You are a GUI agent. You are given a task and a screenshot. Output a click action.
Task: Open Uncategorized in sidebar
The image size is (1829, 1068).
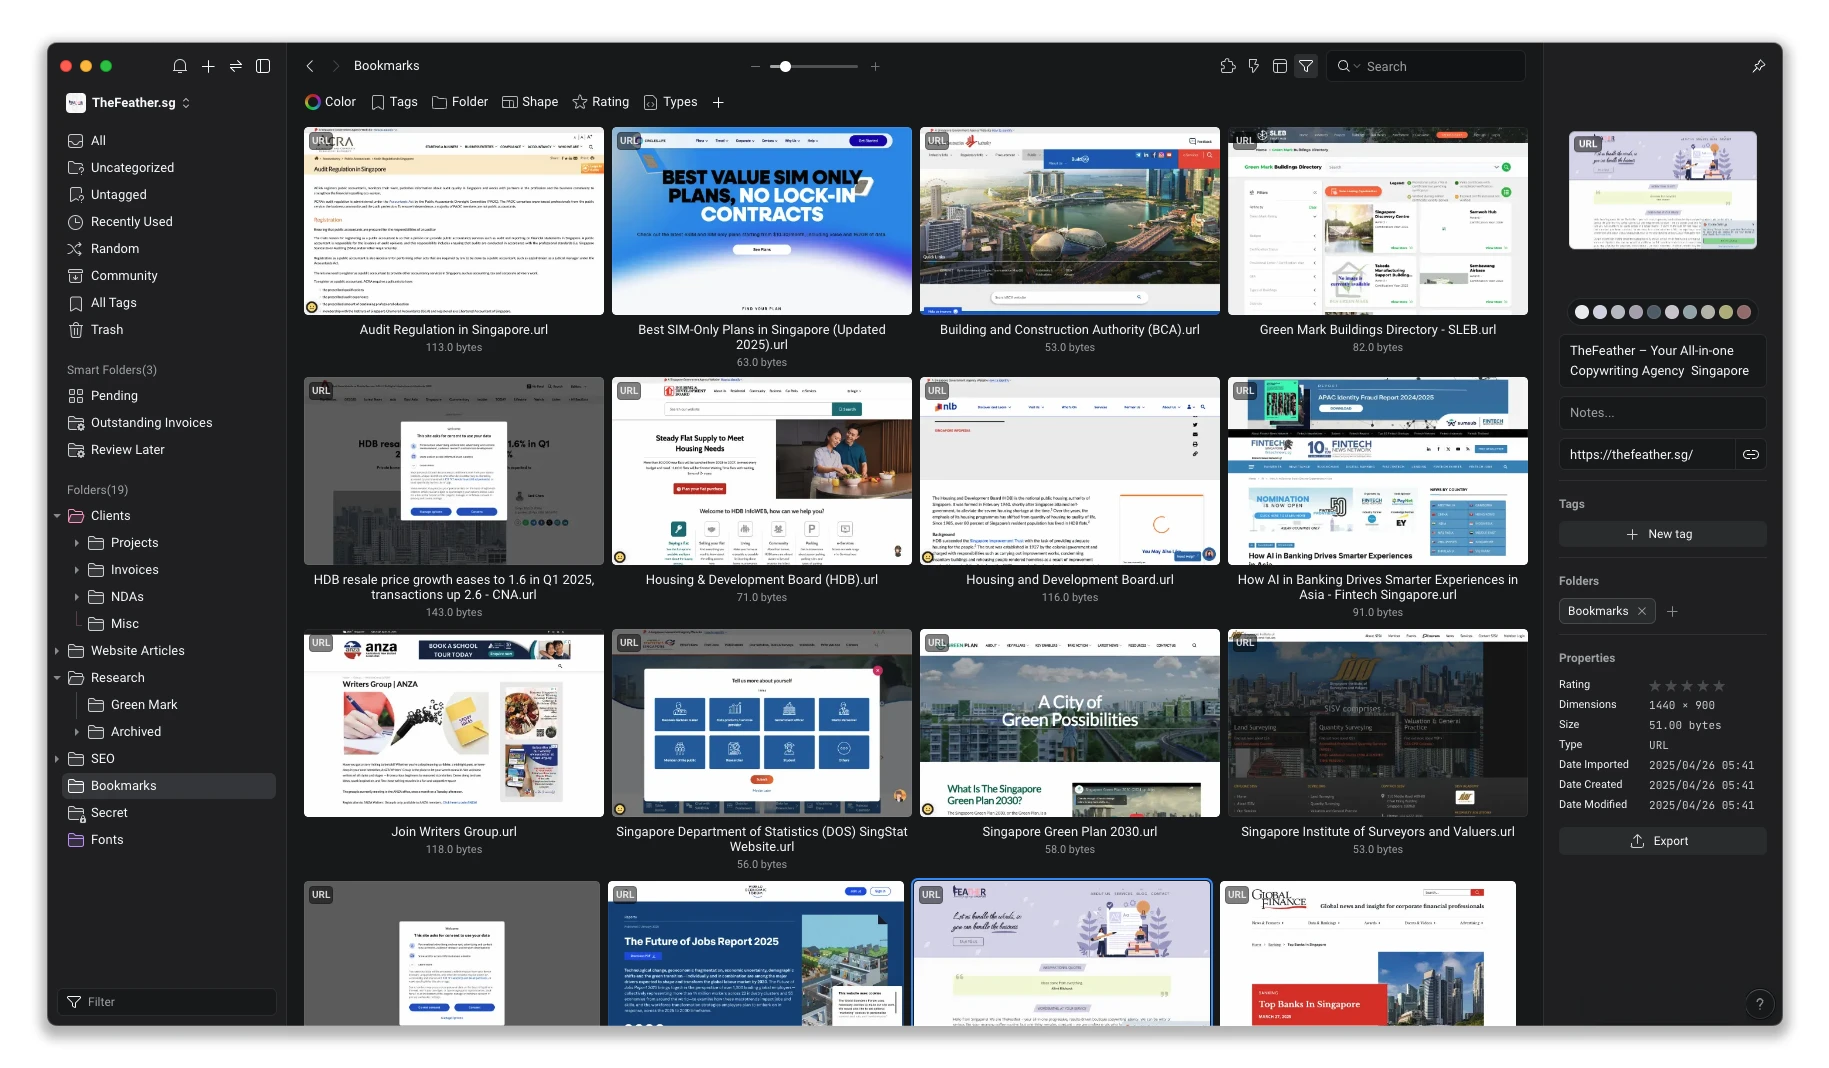tap(168, 168)
